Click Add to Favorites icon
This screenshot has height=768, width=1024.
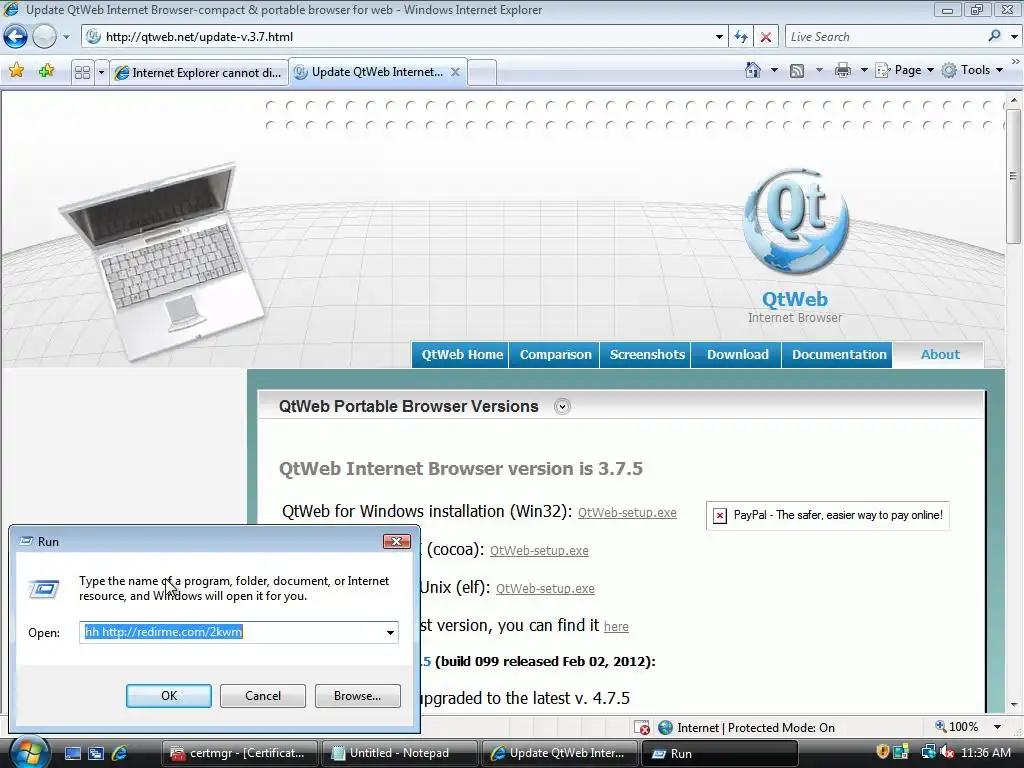click(x=46, y=71)
